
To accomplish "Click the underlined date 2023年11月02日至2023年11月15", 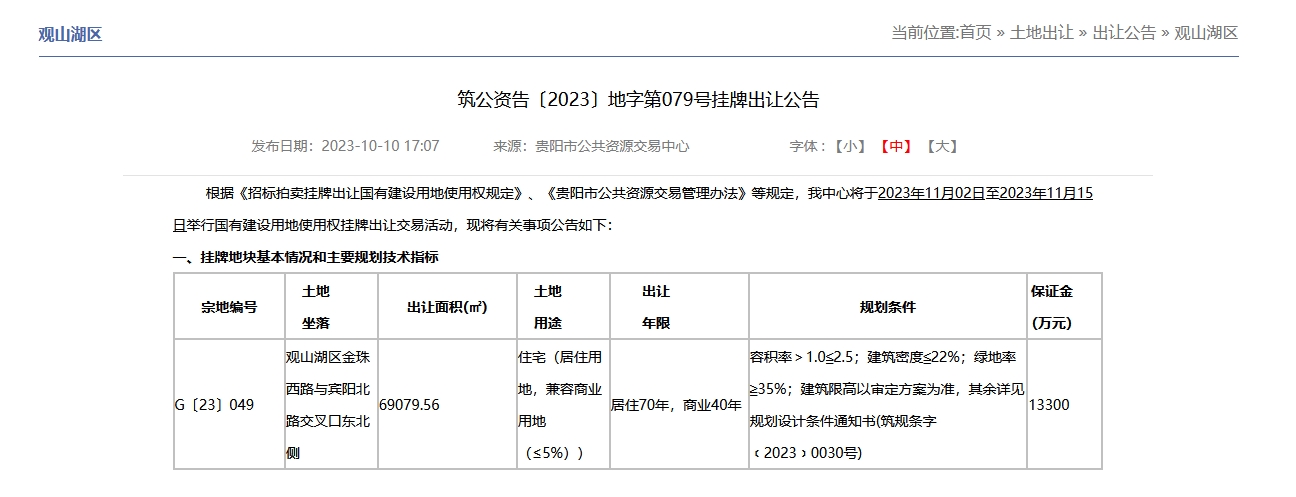I will (x=985, y=193).
